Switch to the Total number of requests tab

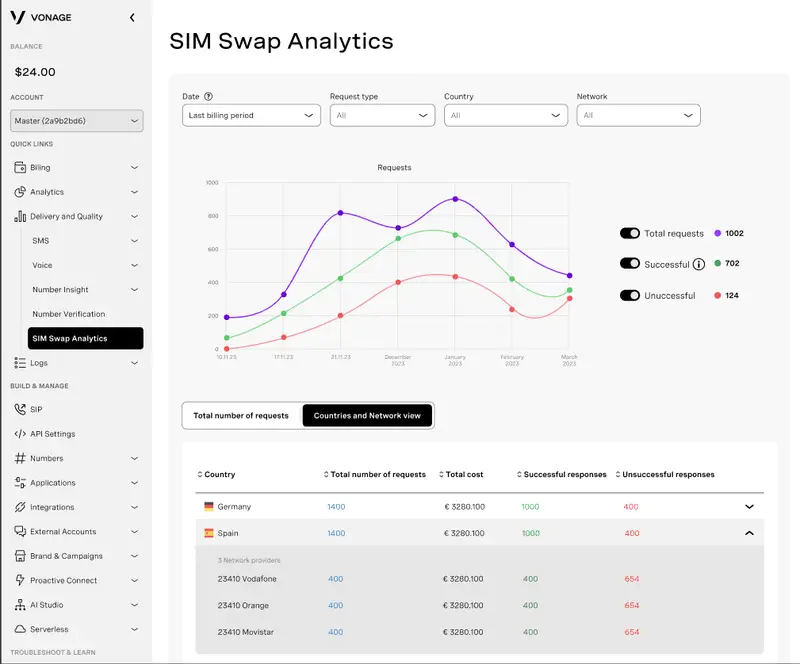coord(241,416)
